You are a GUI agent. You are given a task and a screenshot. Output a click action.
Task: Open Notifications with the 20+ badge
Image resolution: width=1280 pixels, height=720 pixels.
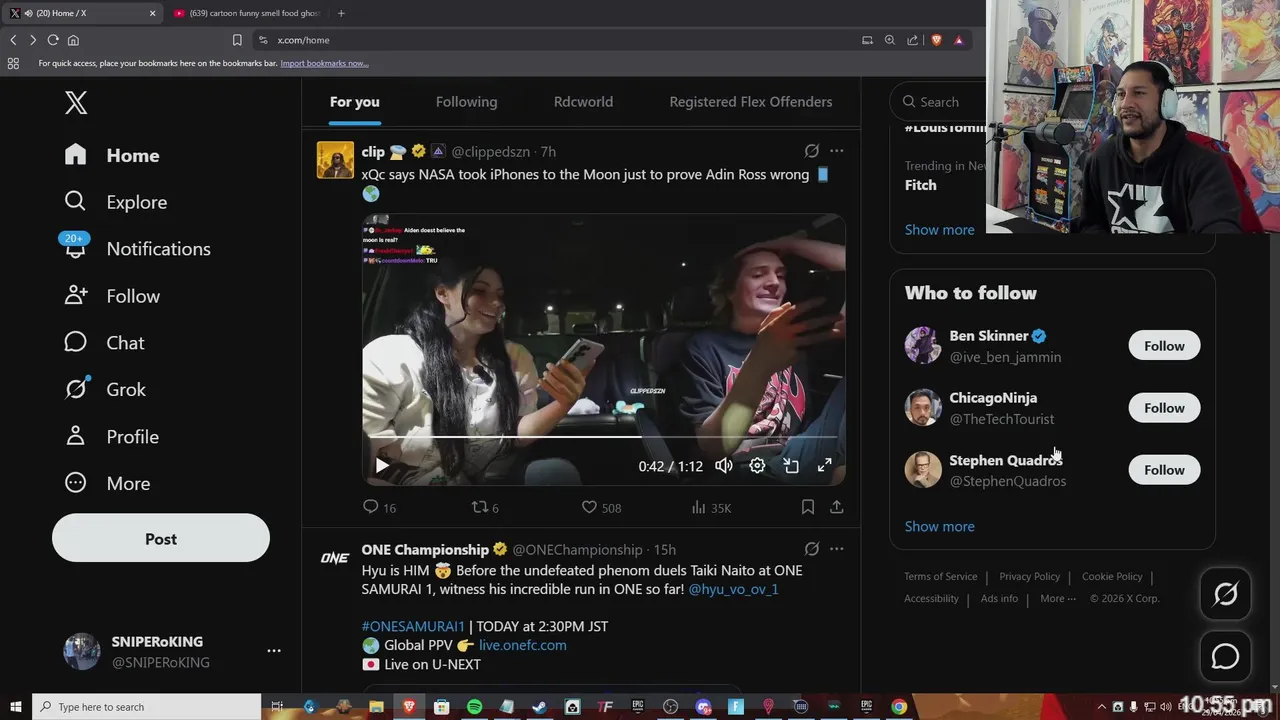coord(137,249)
